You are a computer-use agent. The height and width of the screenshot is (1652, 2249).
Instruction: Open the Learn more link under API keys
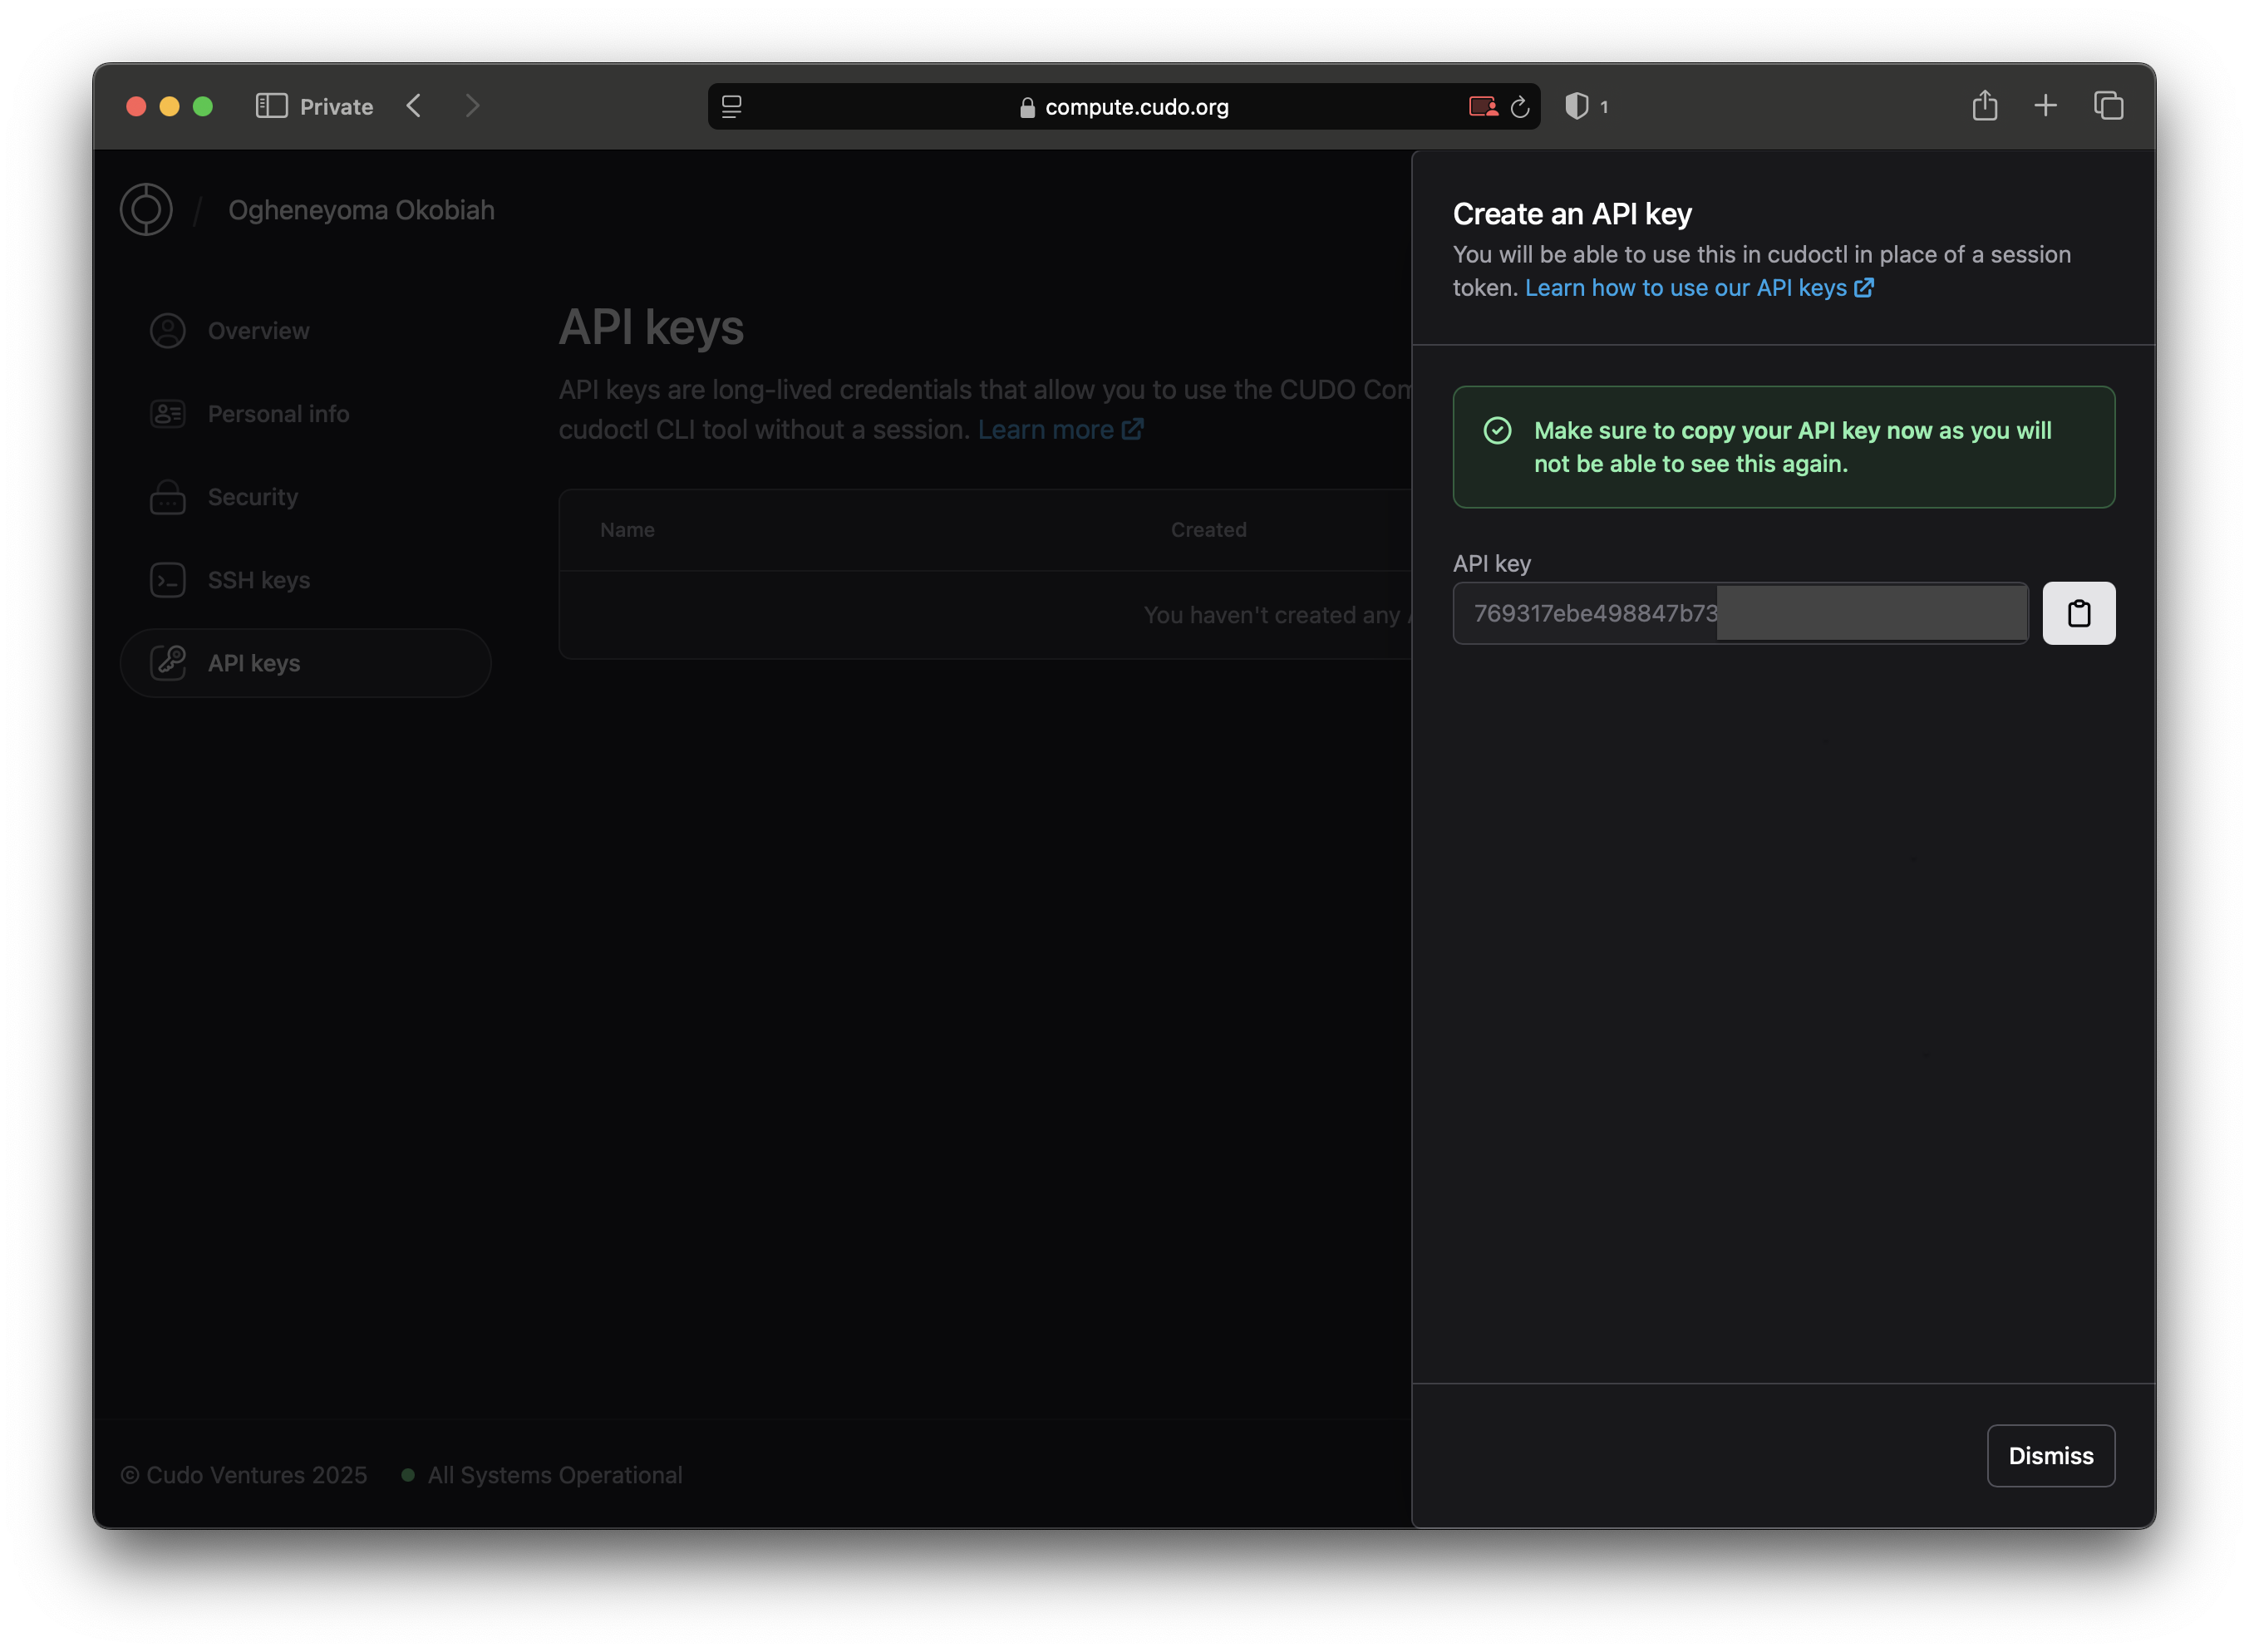pyautogui.click(x=1060, y=429)
